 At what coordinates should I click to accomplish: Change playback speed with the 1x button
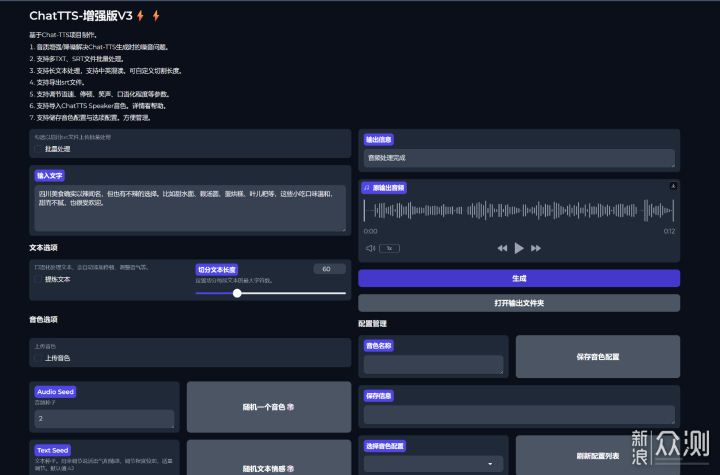(x=389, y=249)
